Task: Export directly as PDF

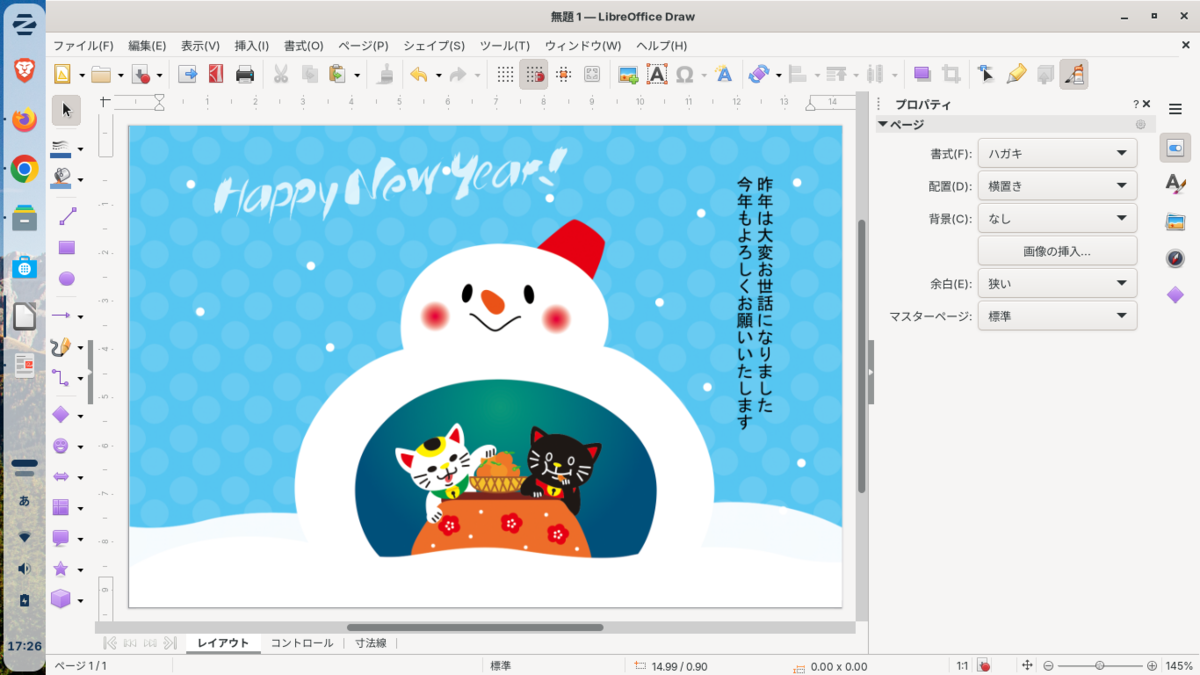Action: (x=216, y=74)
